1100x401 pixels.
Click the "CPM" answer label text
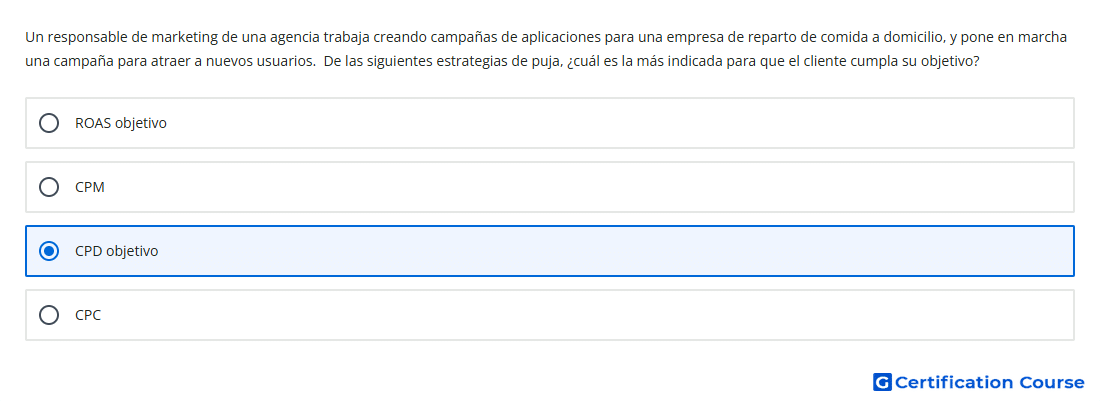point(90,187)
